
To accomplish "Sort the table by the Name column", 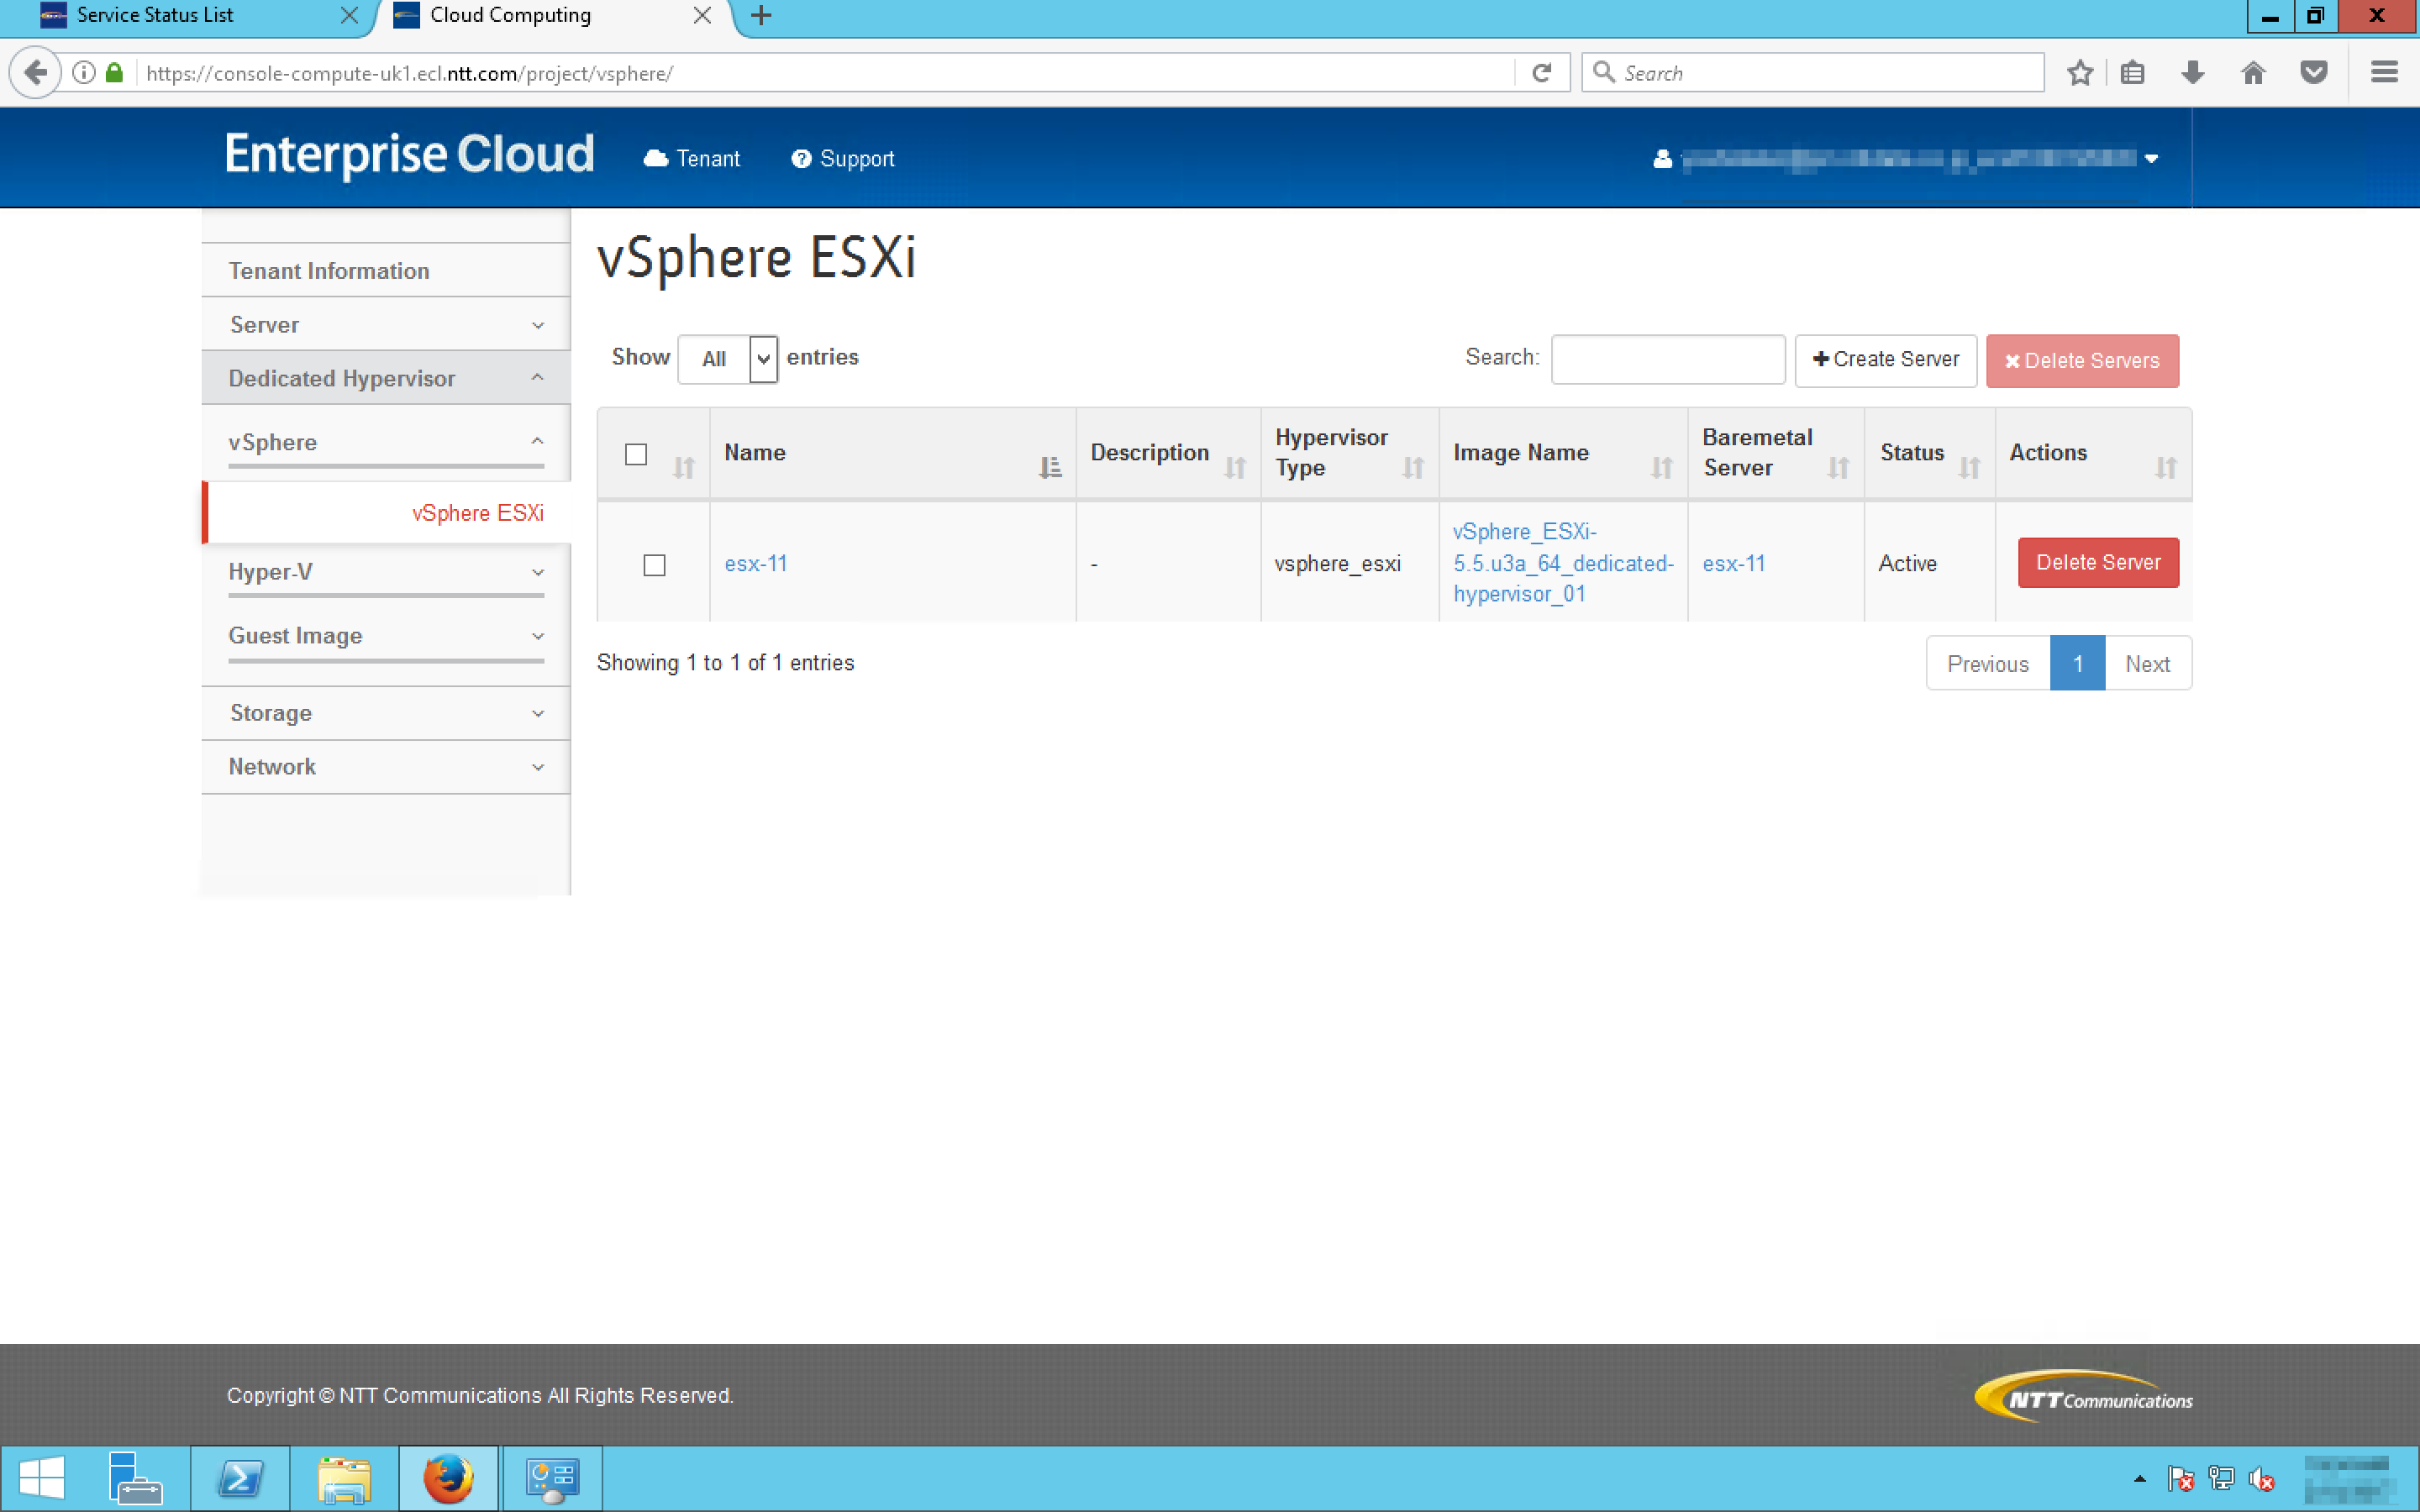I will 892,453.
